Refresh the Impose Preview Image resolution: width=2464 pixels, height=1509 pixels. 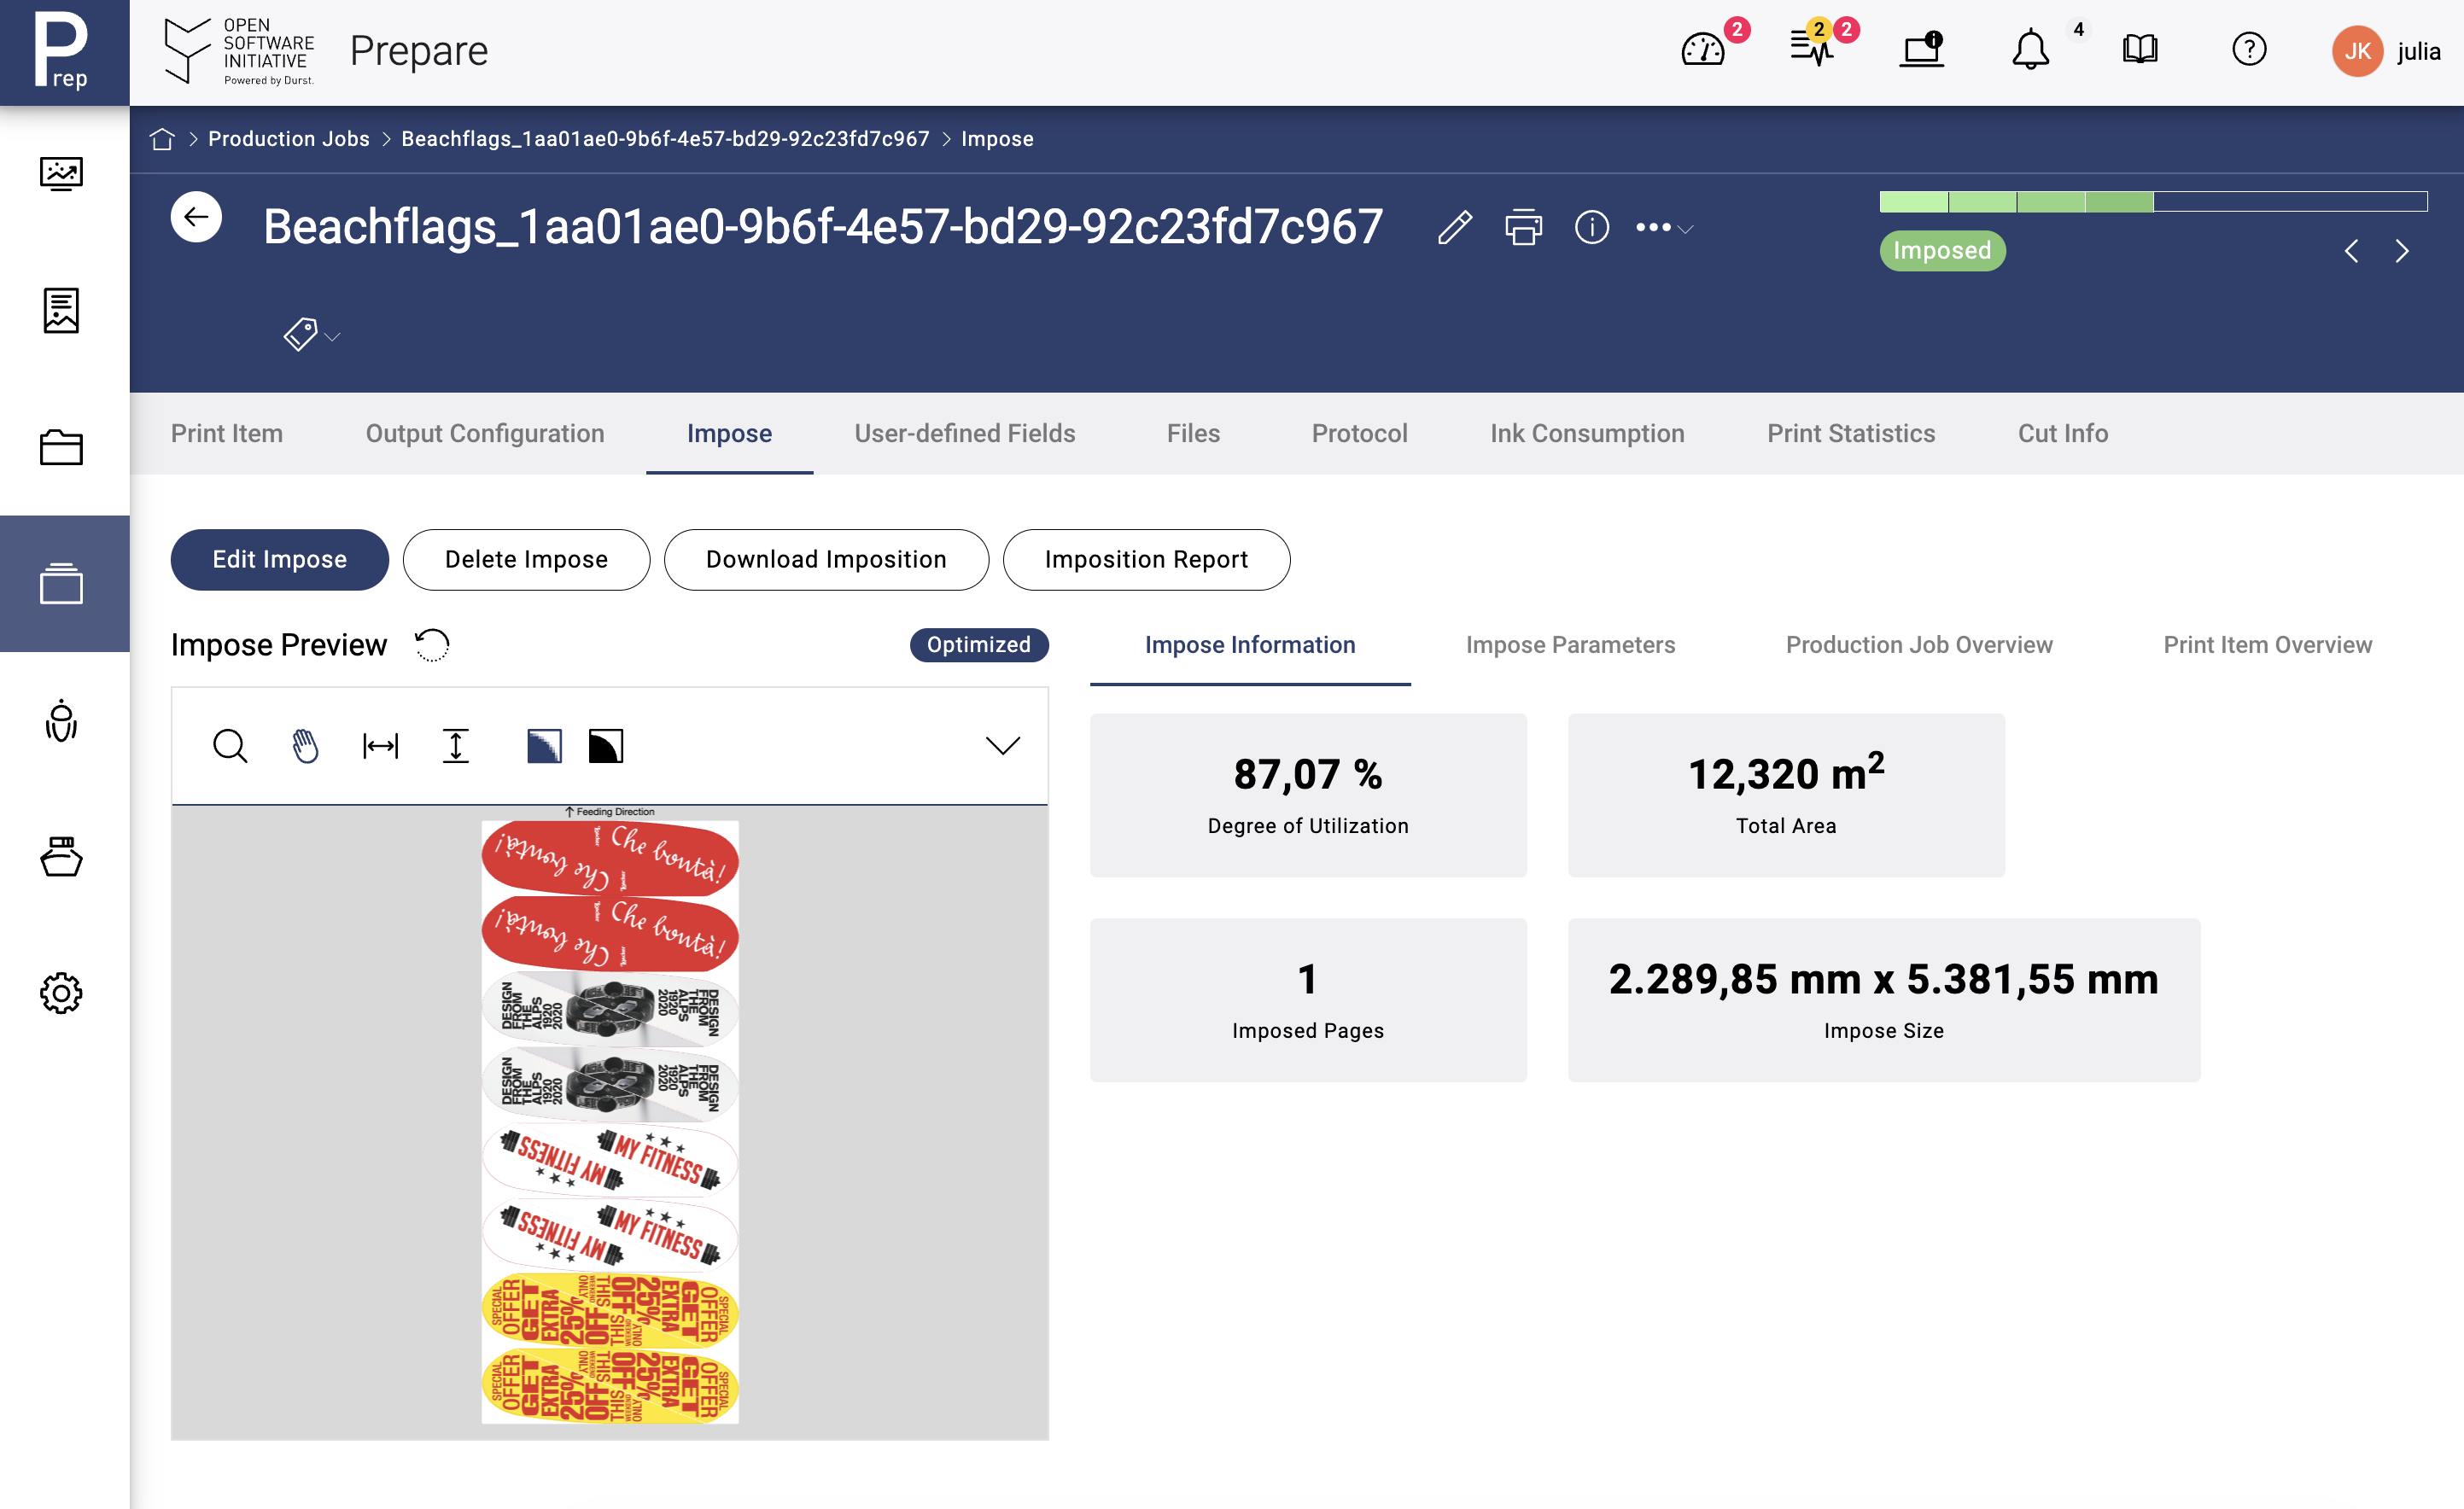(x=432, y=645)
